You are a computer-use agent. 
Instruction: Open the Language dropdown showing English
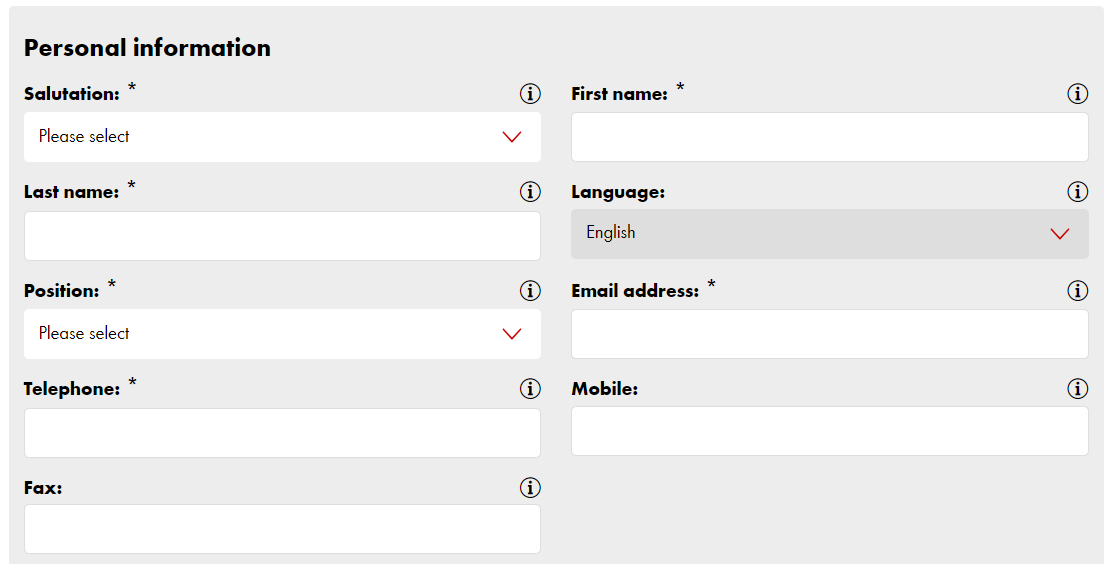click(x=830, y=233)
